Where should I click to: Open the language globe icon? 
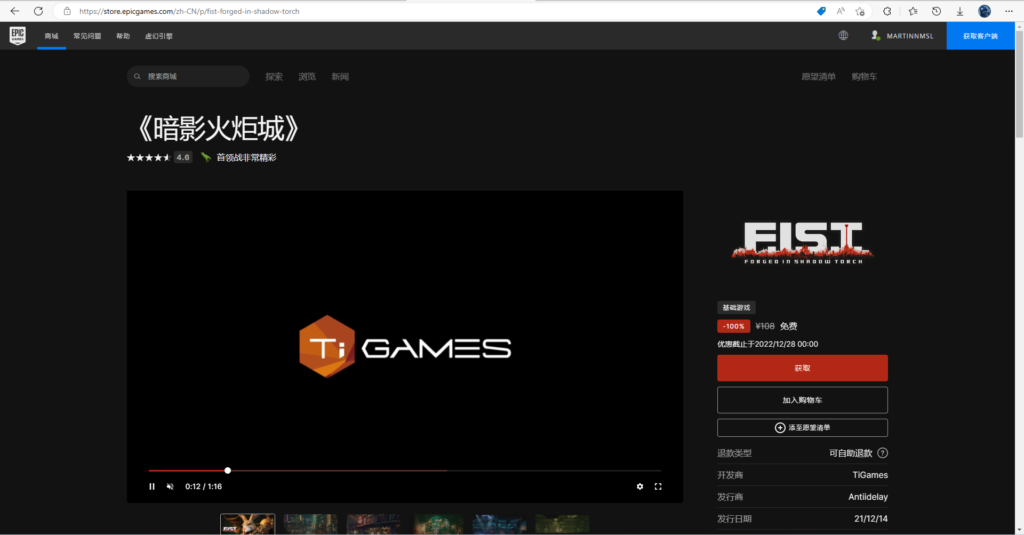(x=843, y=35)
